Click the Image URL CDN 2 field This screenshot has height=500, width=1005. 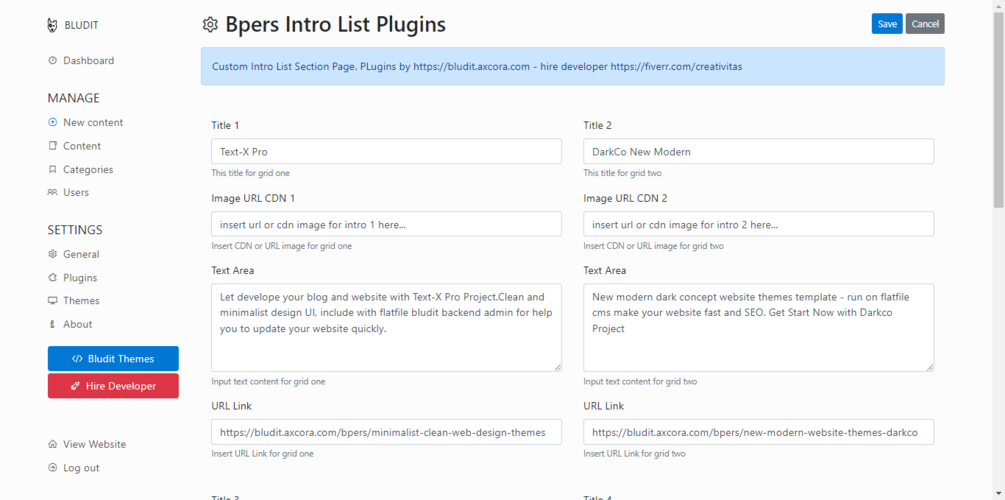(x=758, y=225)
